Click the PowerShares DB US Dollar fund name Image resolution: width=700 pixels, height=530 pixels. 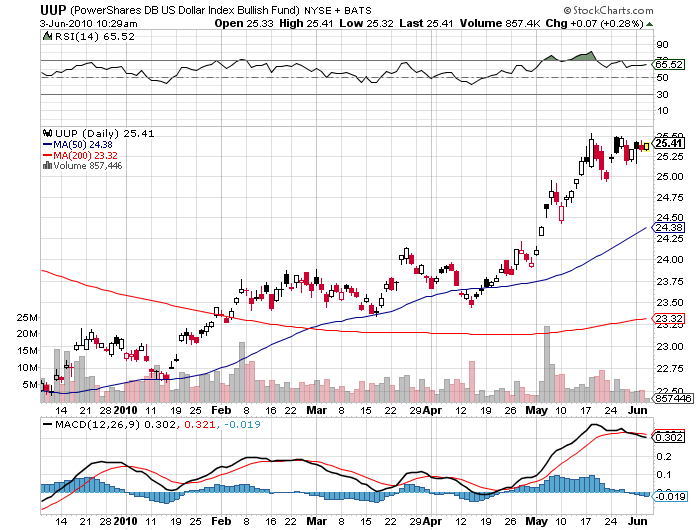tap(185, 10)
